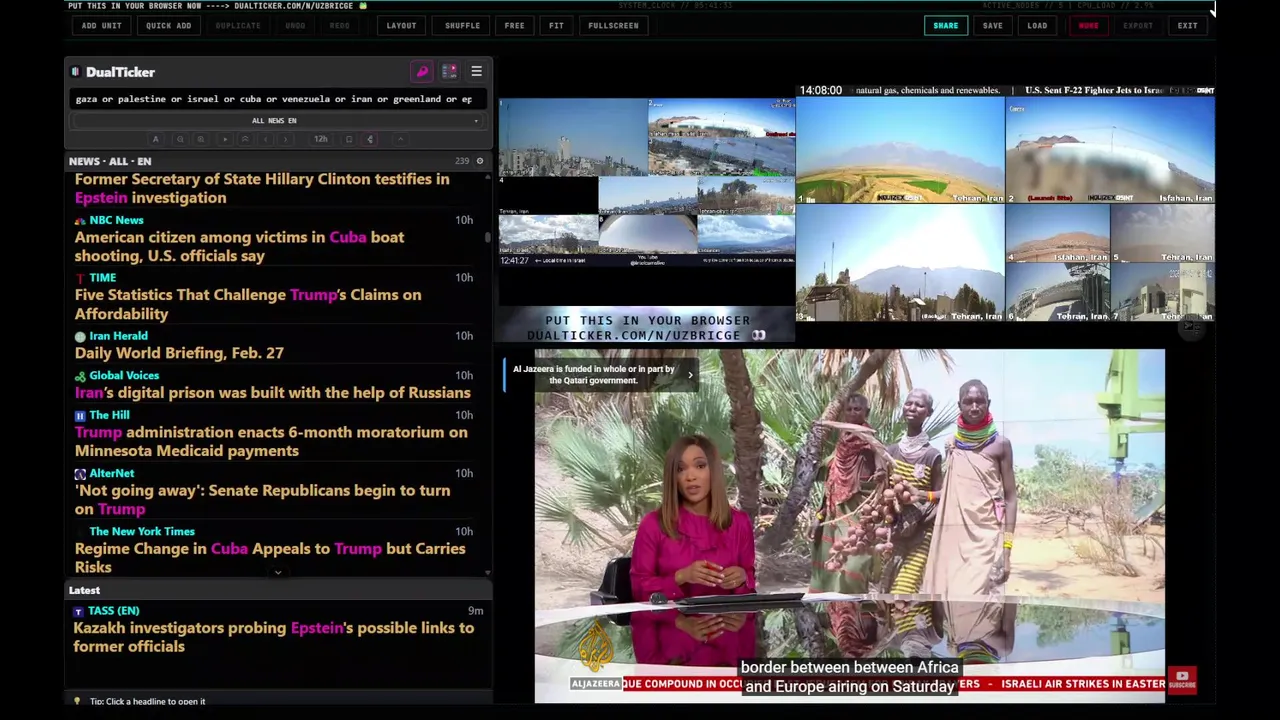The height and width of the screenshot is (720, 1280).
Task: Open 'Five Statistics That Challenge Trump's Claims' headline
Action: point(248,304)
